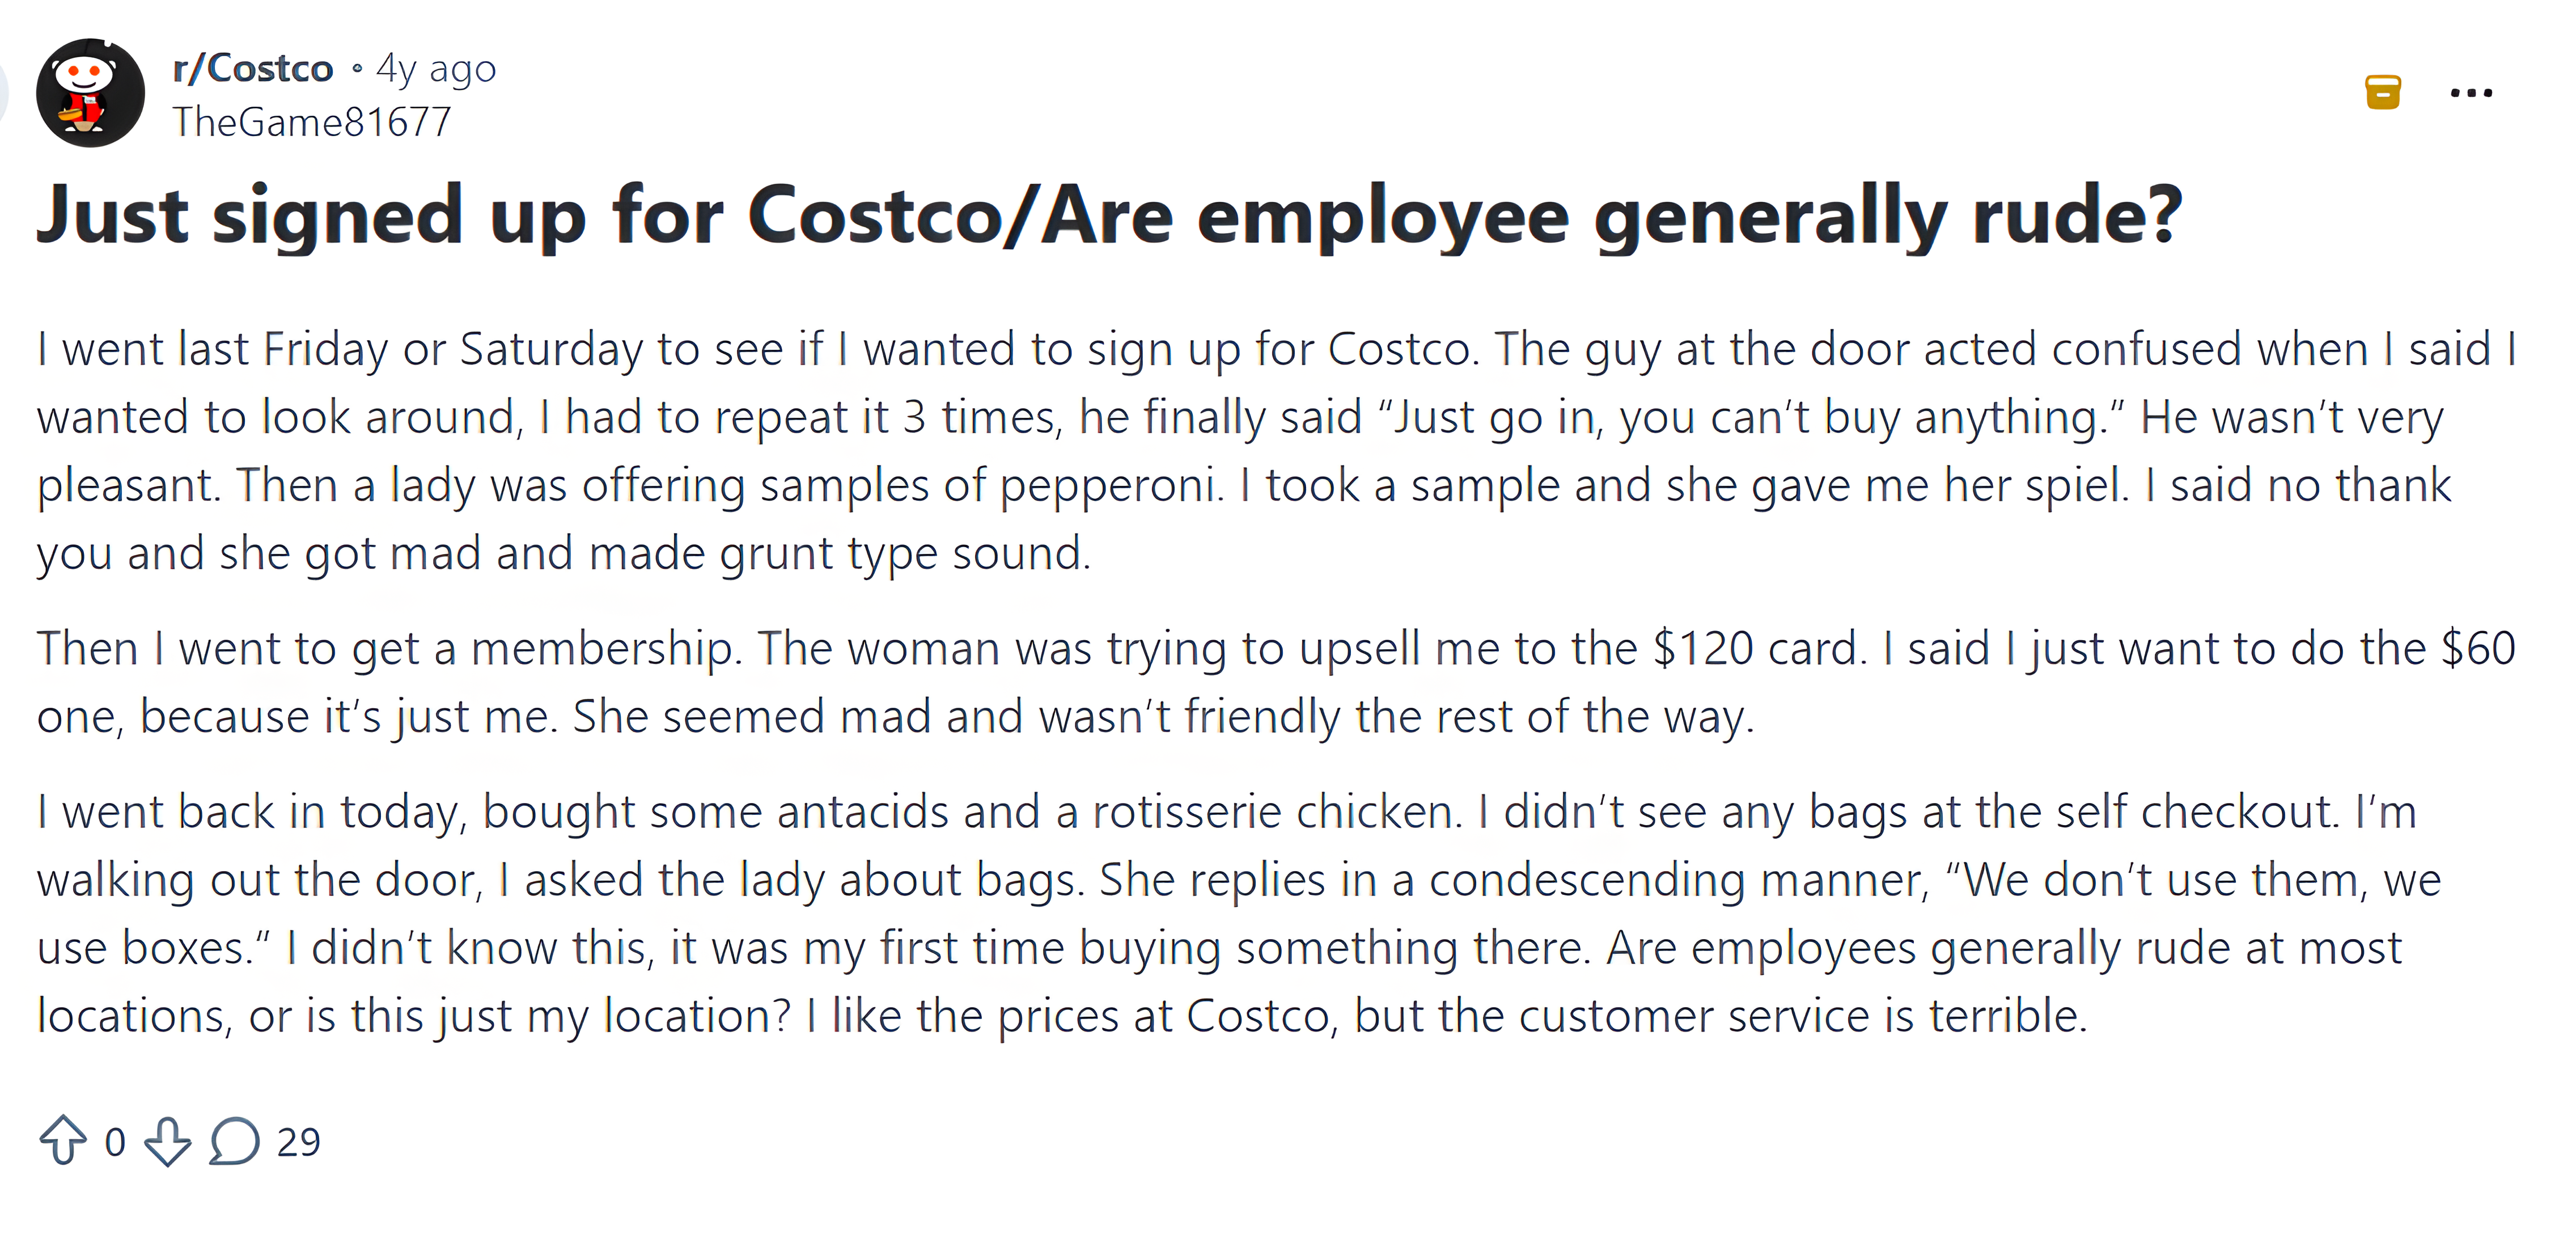This screenshot has height=1234, width=2576.
Task: Click the paragraph starting 'I went last Friday'
Action: click(x=1276, y=451)
